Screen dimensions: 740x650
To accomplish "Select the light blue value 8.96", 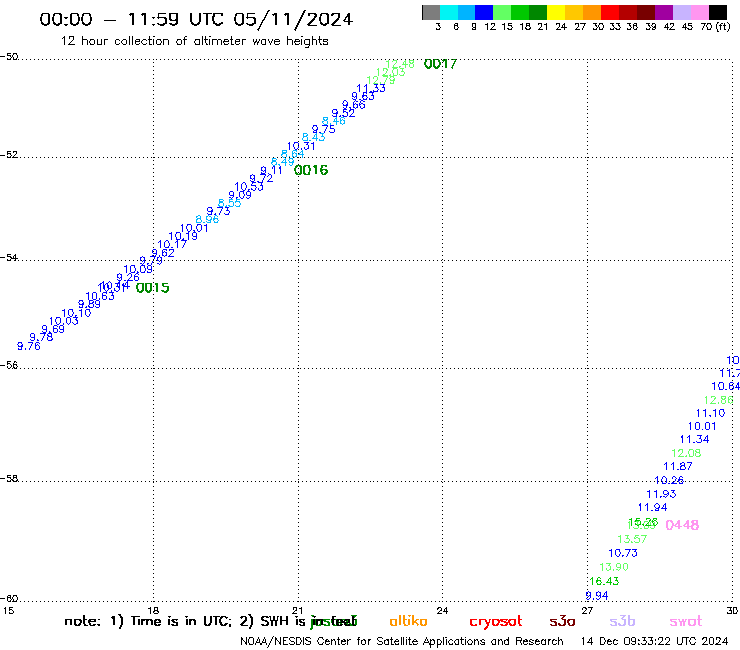I will pyautogui.click(x=207, y=219).
